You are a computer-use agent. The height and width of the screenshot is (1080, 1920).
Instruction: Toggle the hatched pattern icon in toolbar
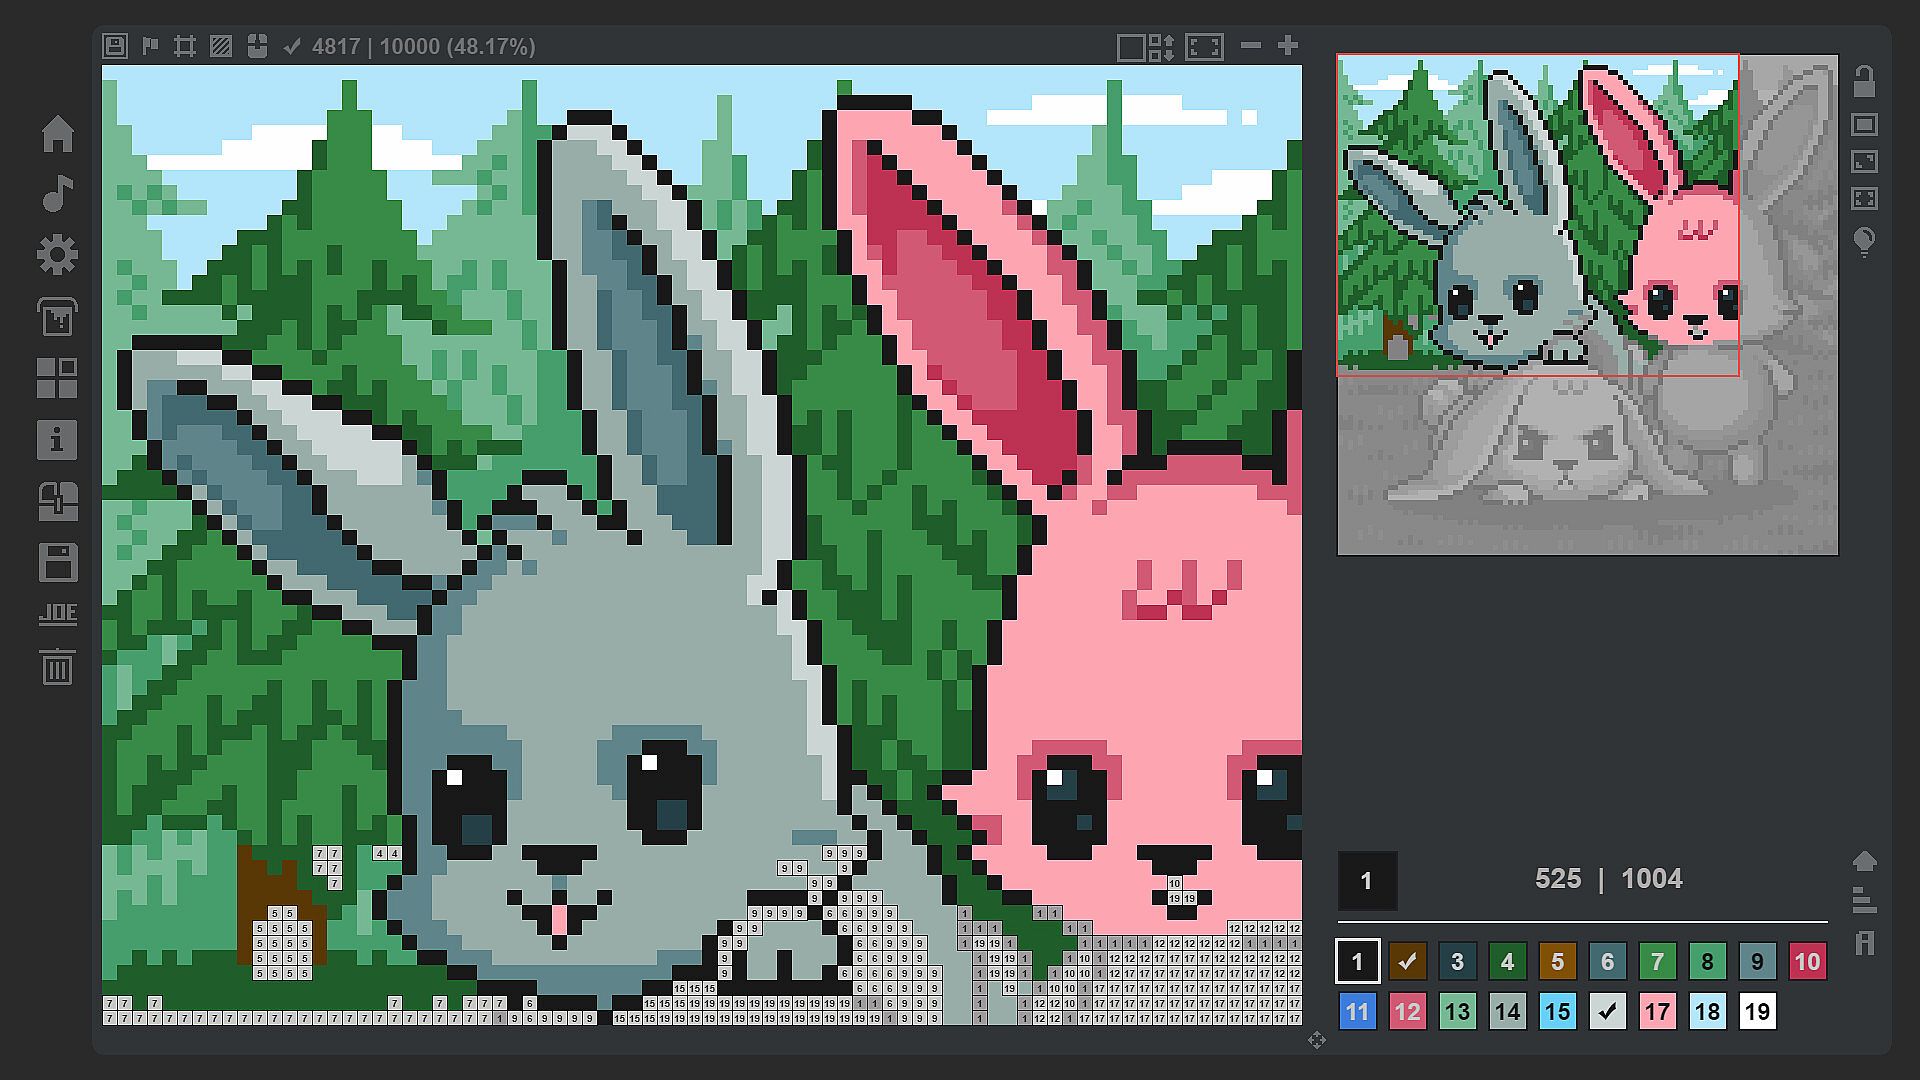tap(221, 46)
